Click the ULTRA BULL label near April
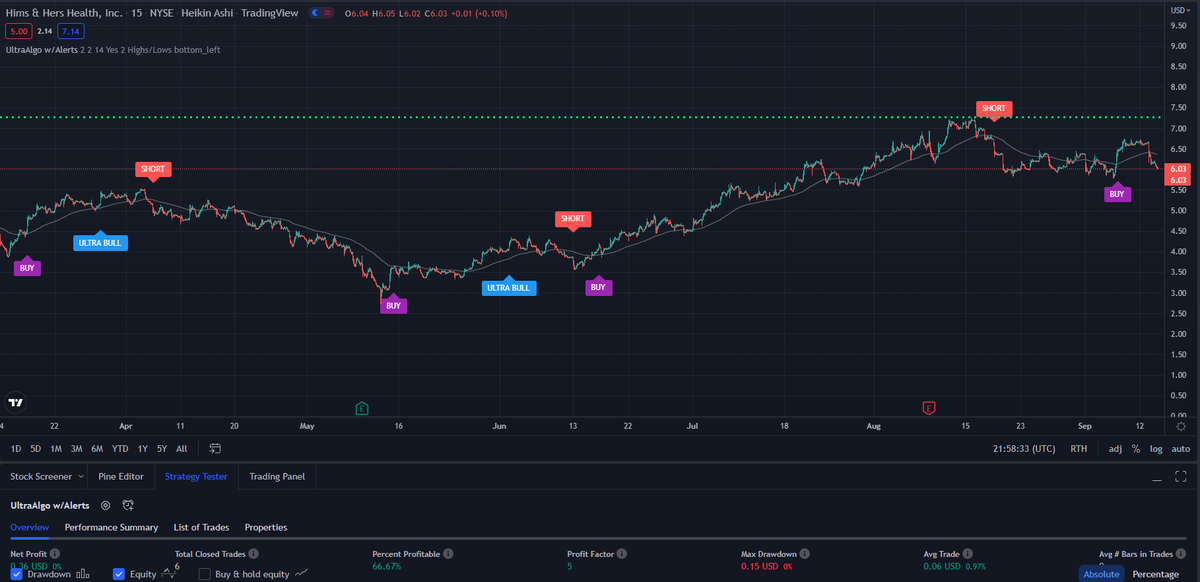 [101, 242]
